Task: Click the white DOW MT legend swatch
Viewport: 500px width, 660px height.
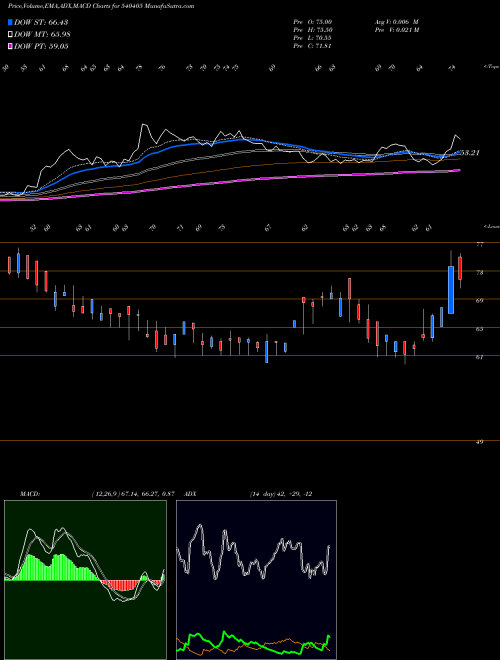Action: [11, 35]
